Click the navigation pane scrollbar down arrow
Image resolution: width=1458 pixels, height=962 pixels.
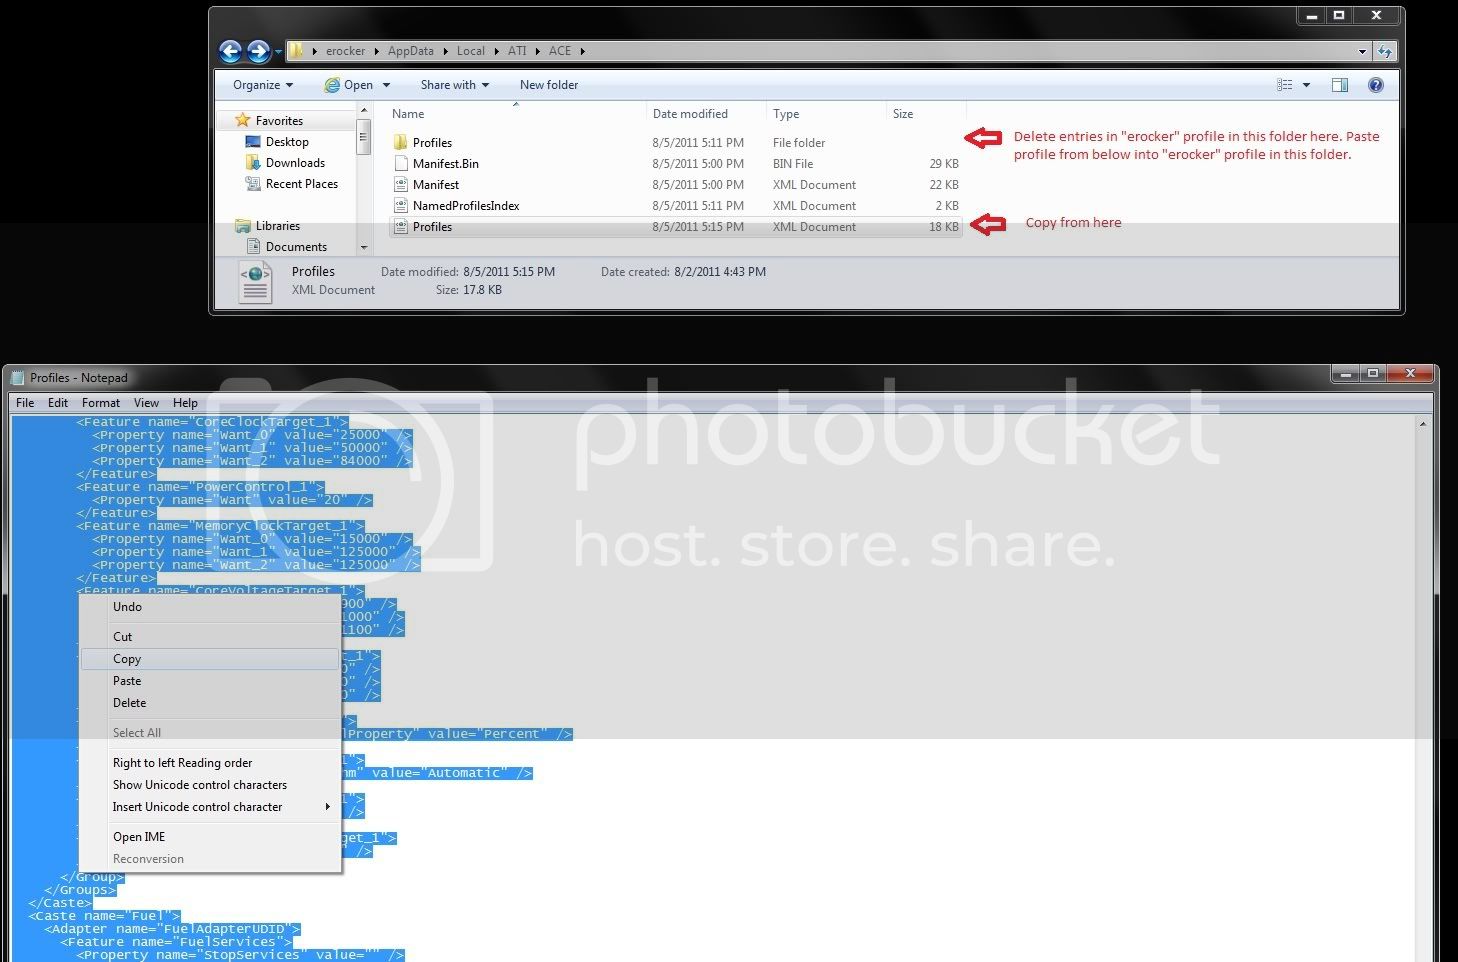point(364,247)
